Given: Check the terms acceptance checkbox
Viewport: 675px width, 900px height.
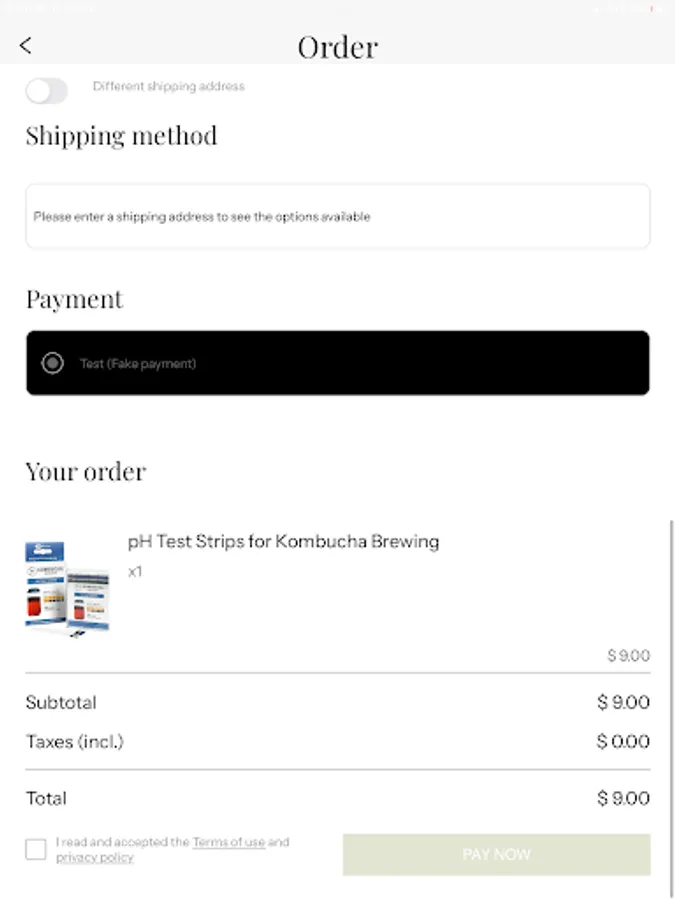Looking at the screenshot, I should (x=36, y=850).
